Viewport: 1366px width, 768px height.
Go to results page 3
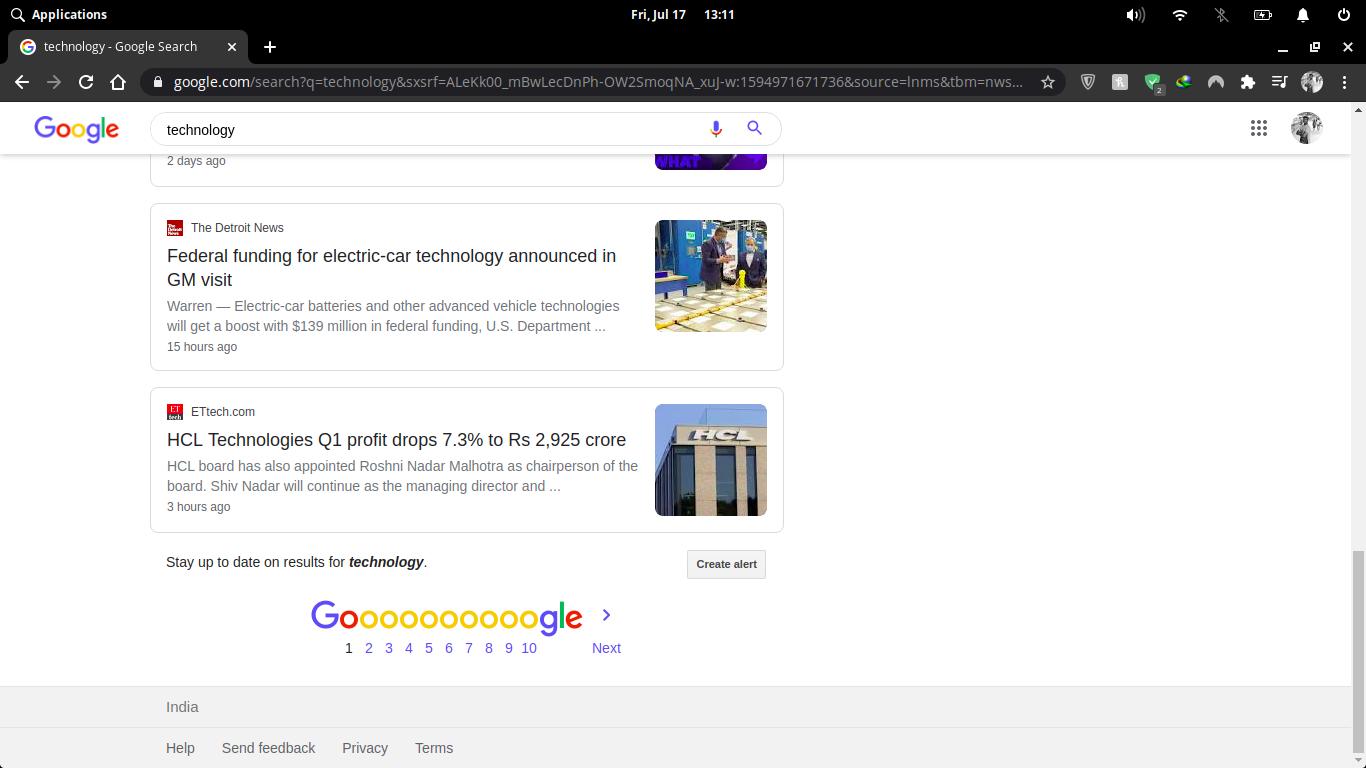[389, 648]
